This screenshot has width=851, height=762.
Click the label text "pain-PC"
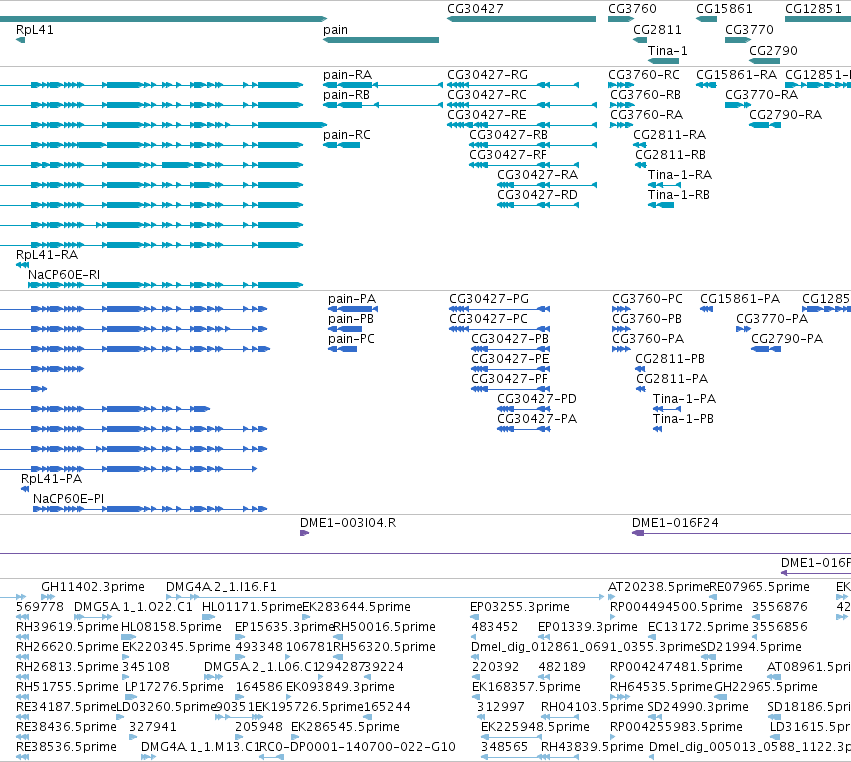click(351, 339)
